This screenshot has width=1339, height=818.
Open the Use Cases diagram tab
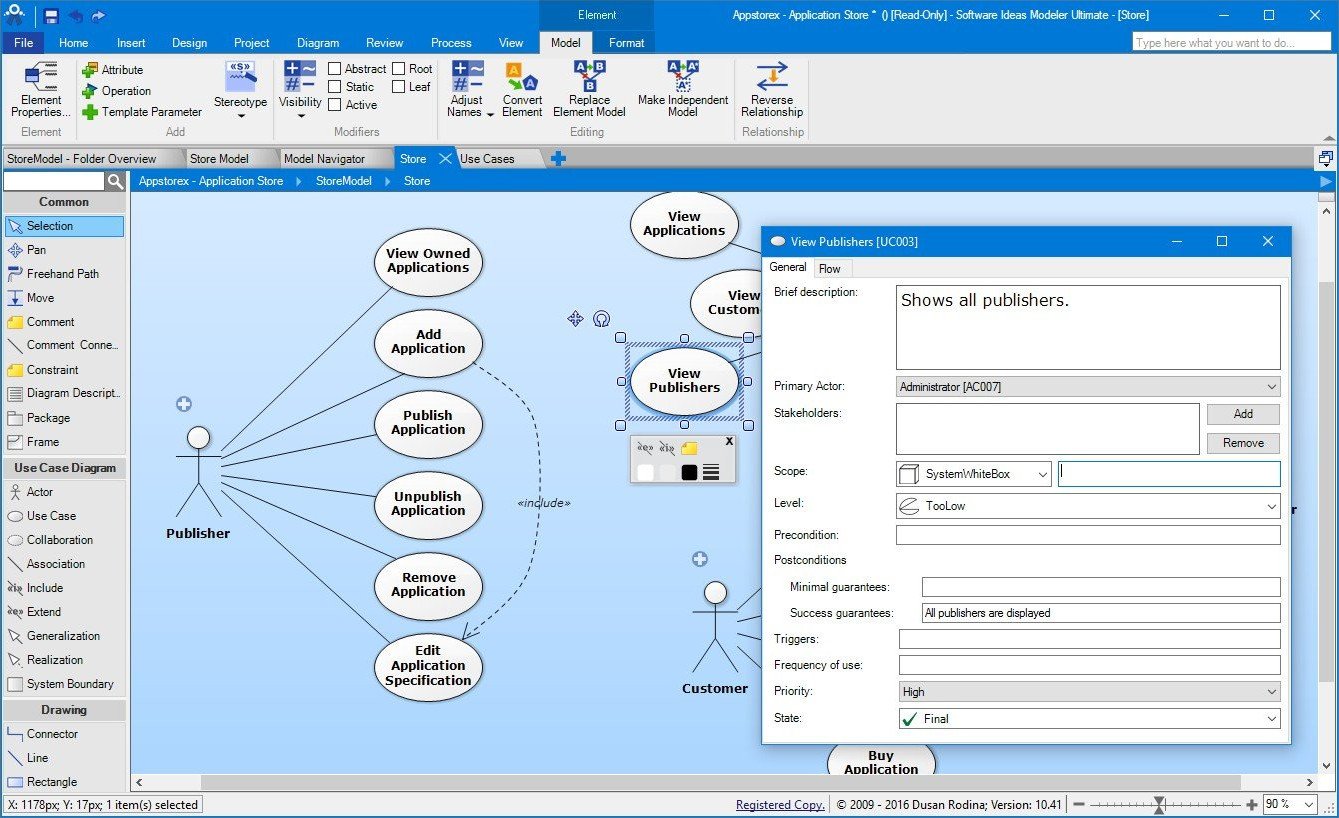coord(487,158)
